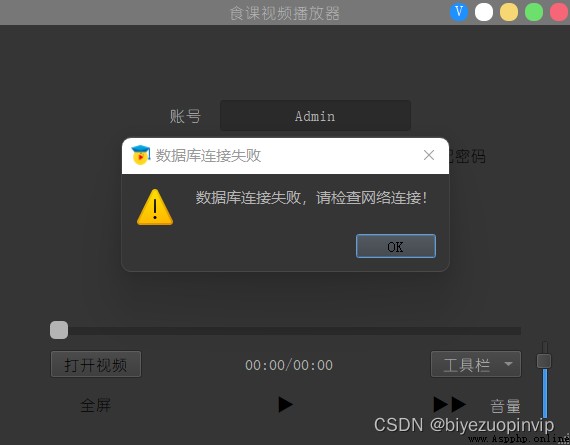Click the green circle maximize button
Image resolution: width=570 pixels, height=445 pixels.
click(x=534, y=12)
